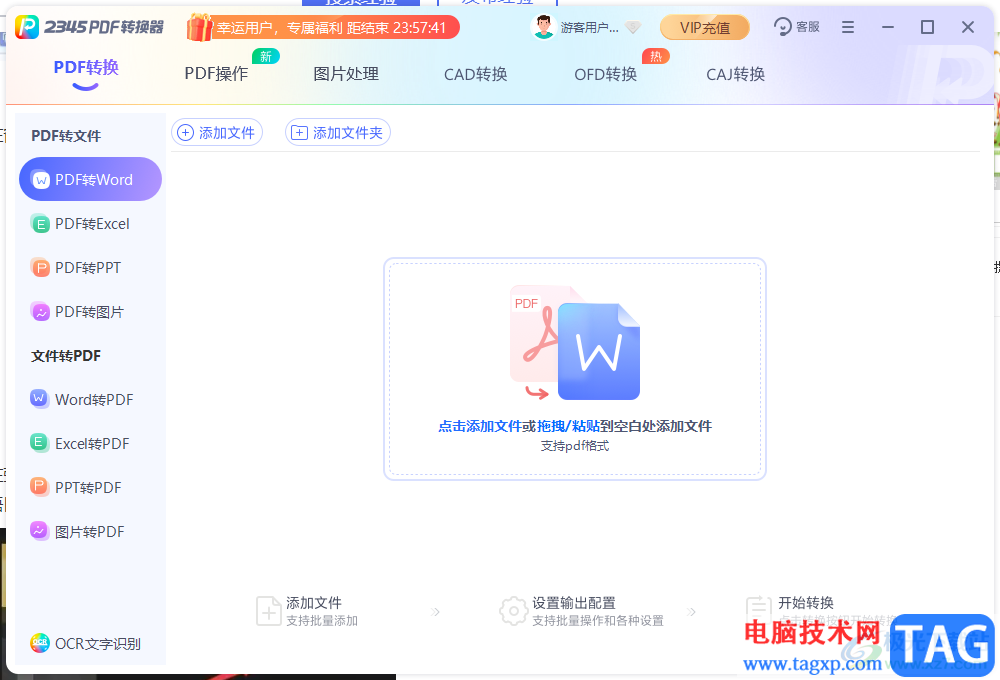Image resolution: width=1000 pixels, height=680 pixels.
Task: Select PDF转图片 in the sidebar
Action: (x=91, y=312)
